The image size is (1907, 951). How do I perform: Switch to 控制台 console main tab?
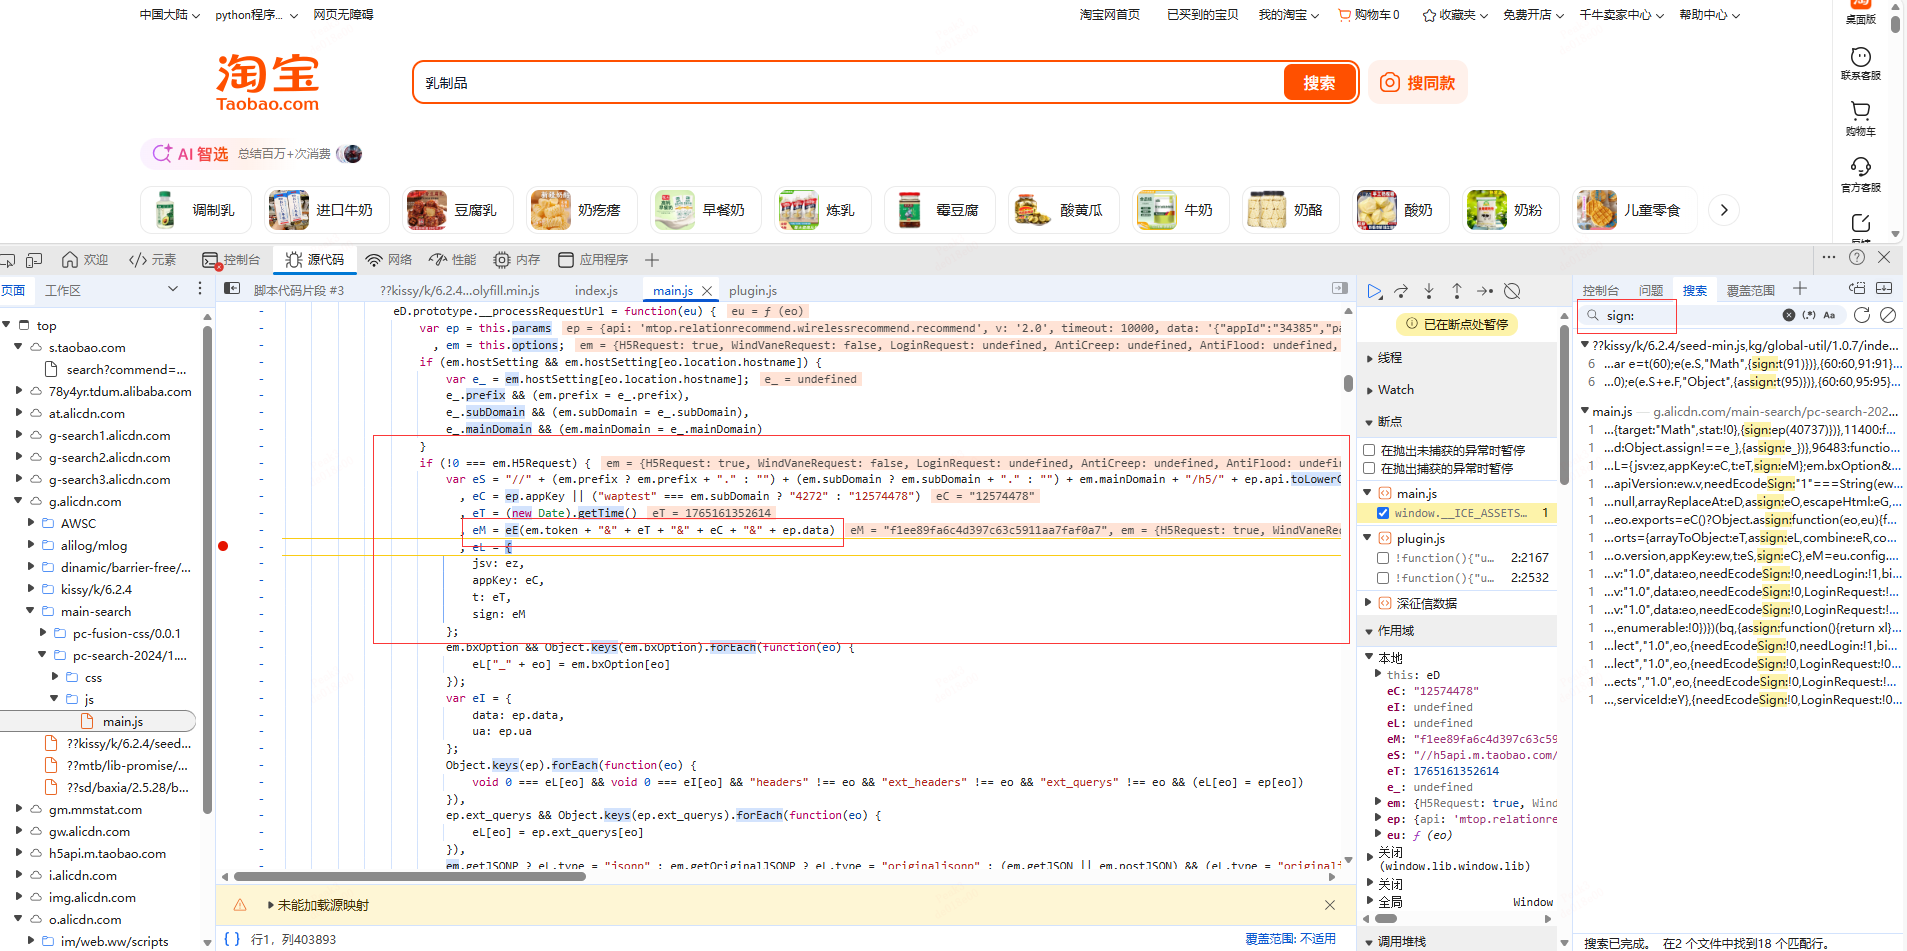(231, 260)
